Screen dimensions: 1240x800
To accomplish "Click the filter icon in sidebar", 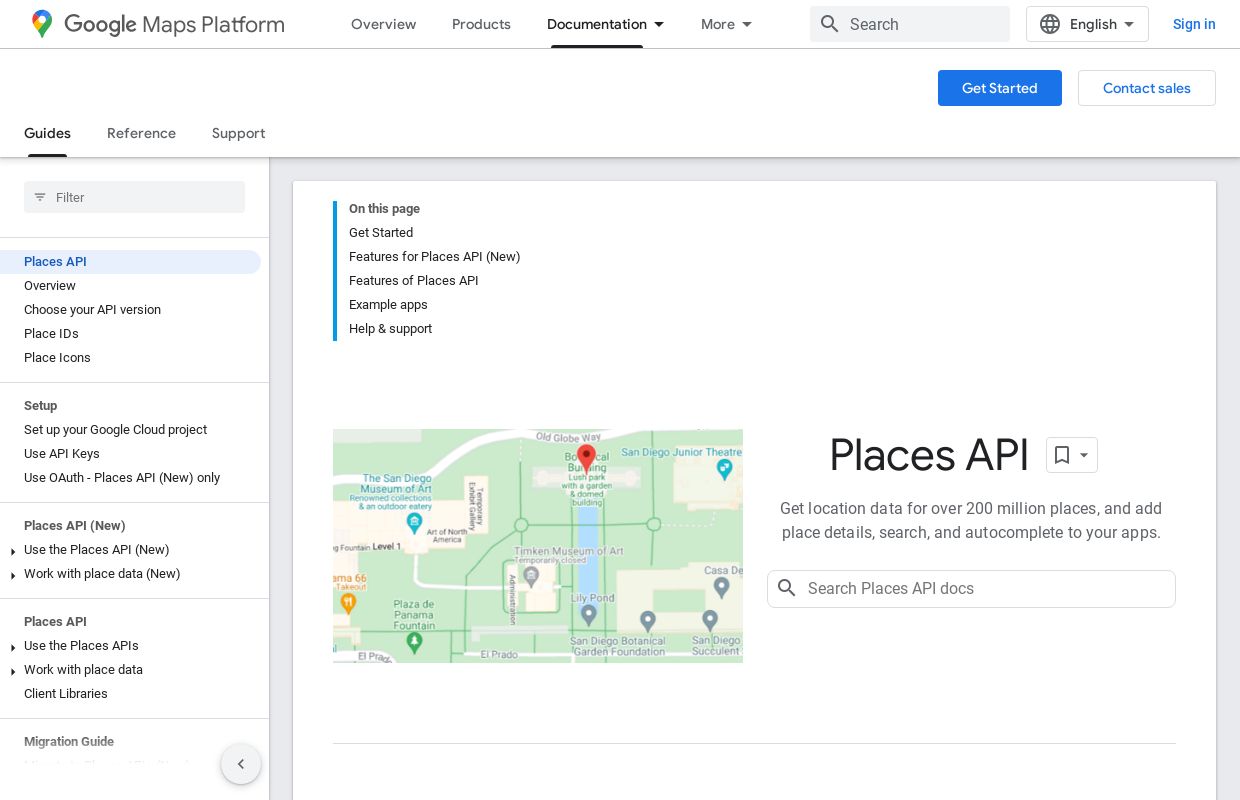I will [40, 197].
